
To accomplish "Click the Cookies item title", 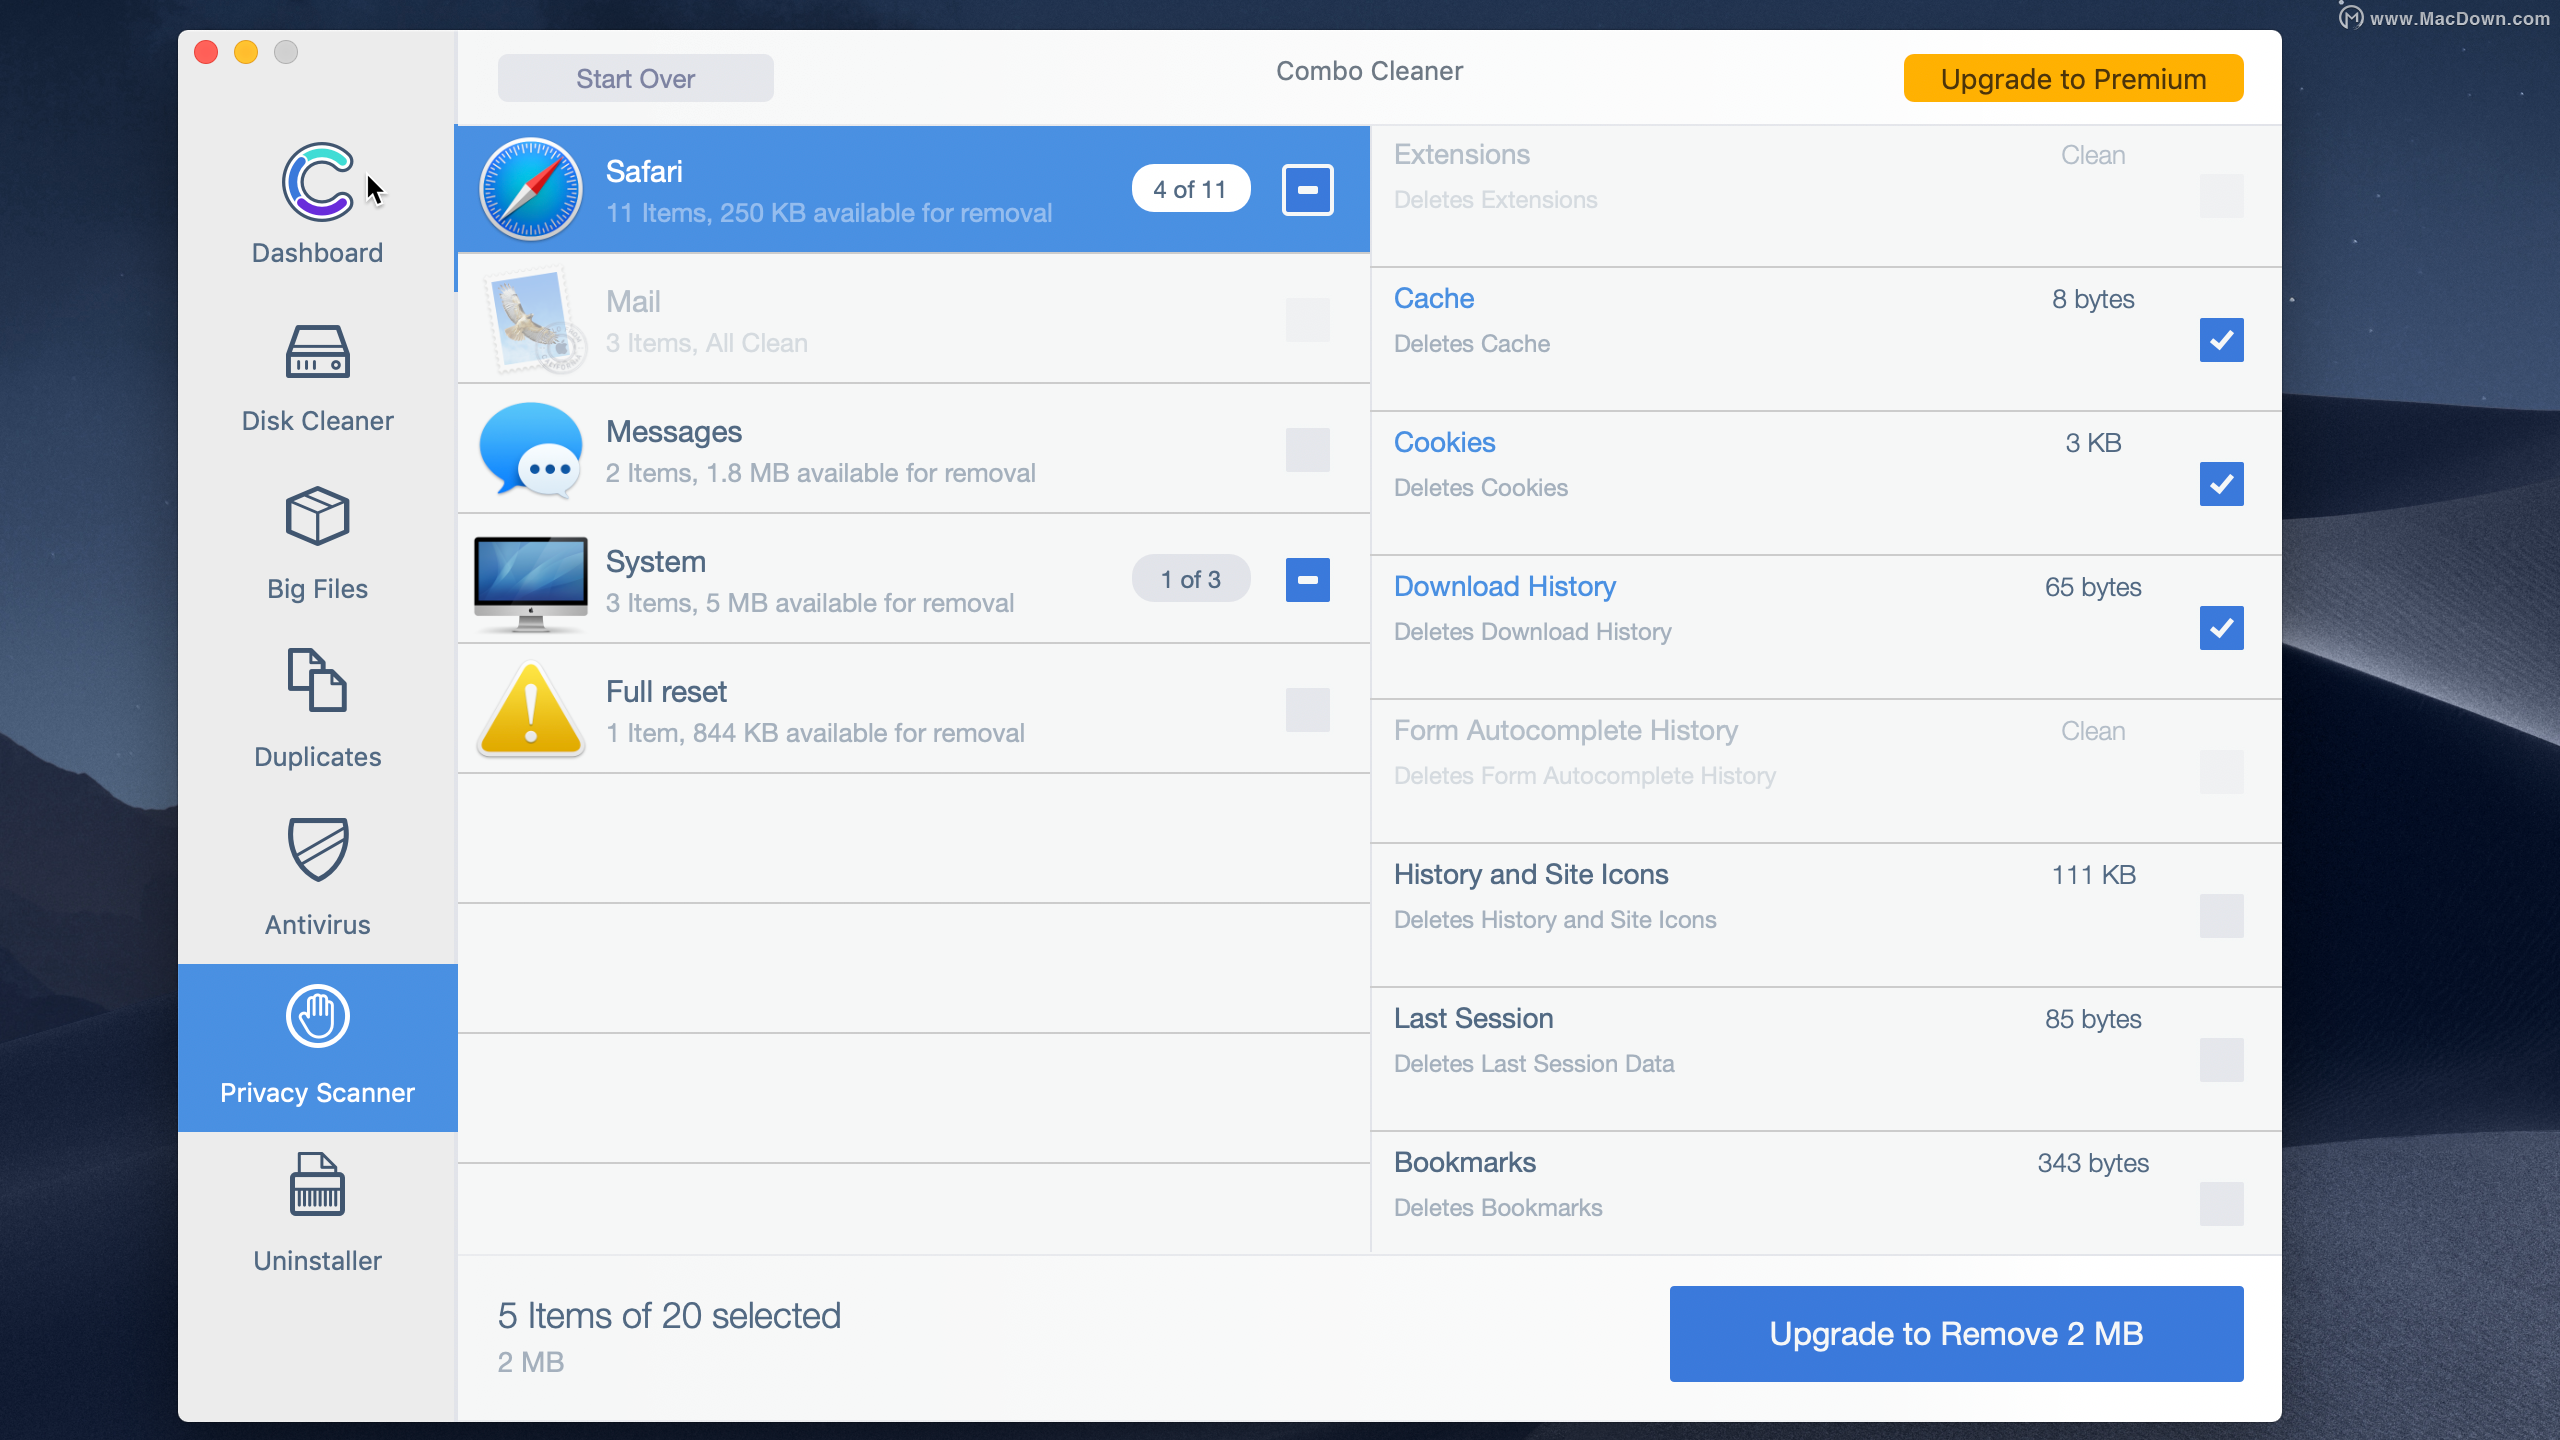I will click(1445, 443).
